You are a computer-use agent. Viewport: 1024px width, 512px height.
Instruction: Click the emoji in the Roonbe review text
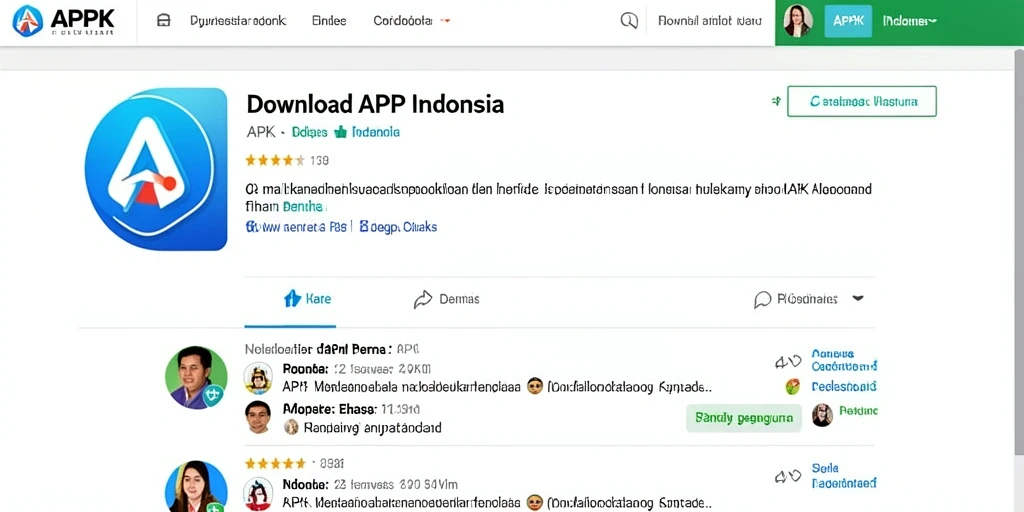[x=535, y=387]
